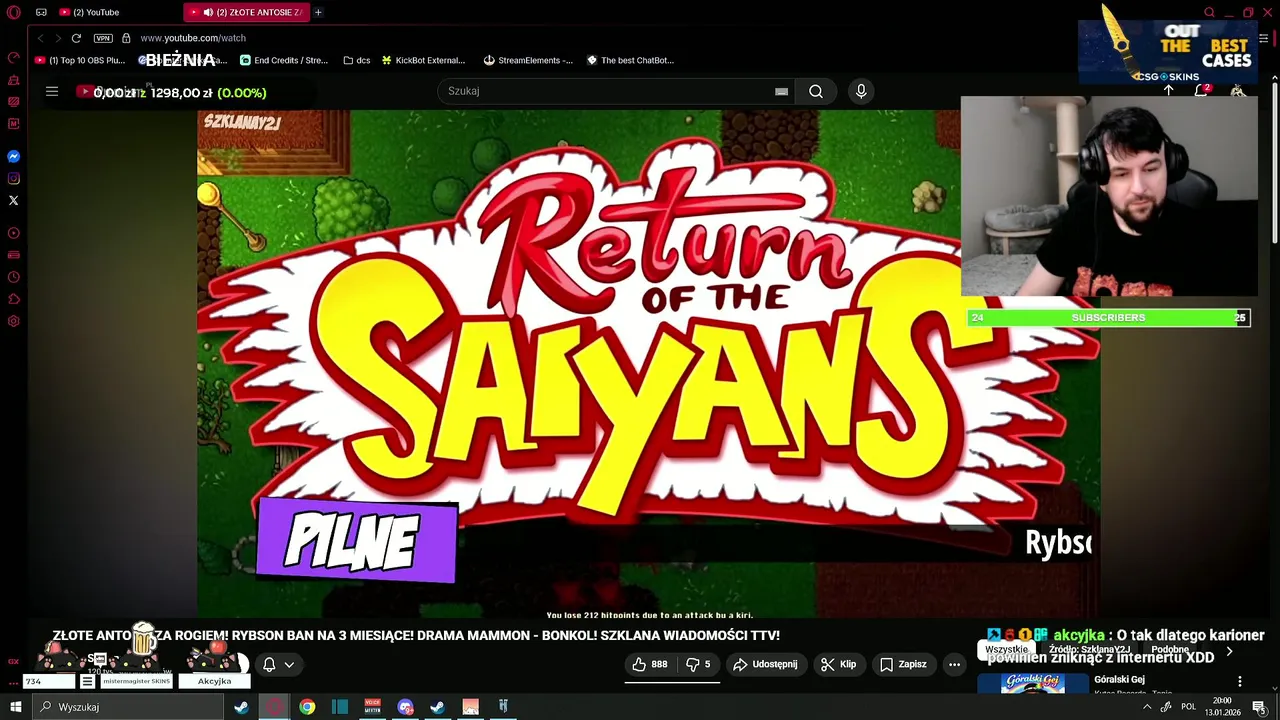This screenshot has height=720, width=1280.
Task: Click the 'PILNE' banner in the video
Action: 357,540
